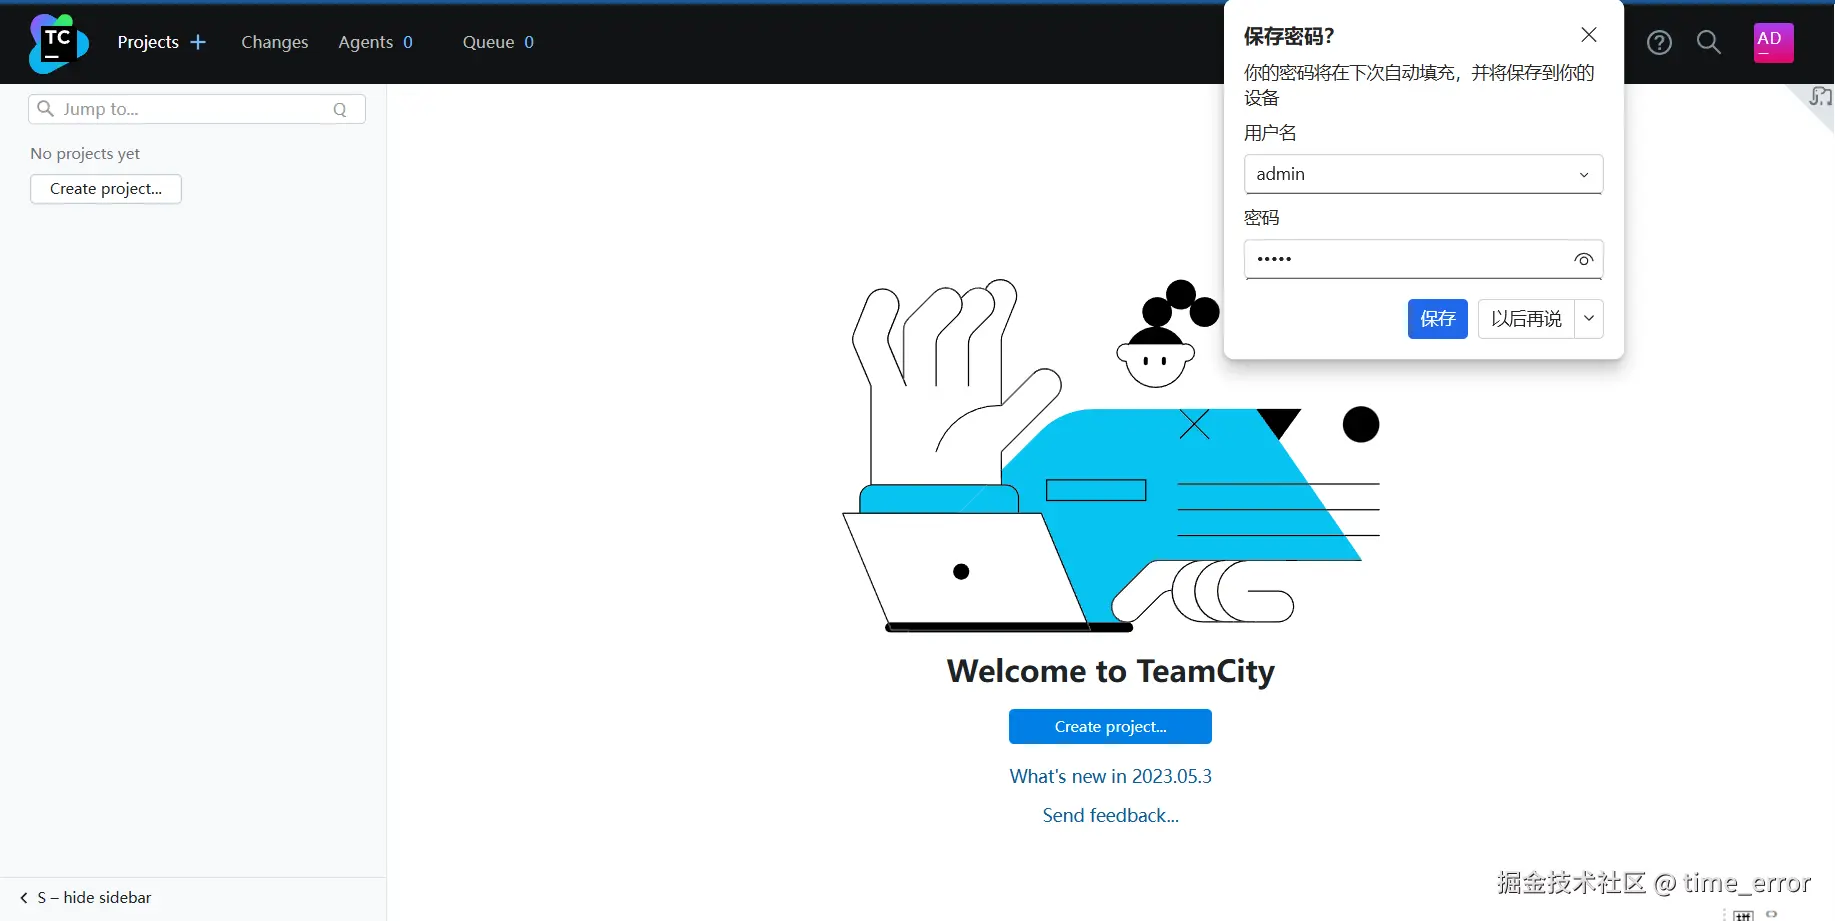Open the help question-mark icon

coord(1660,42)
